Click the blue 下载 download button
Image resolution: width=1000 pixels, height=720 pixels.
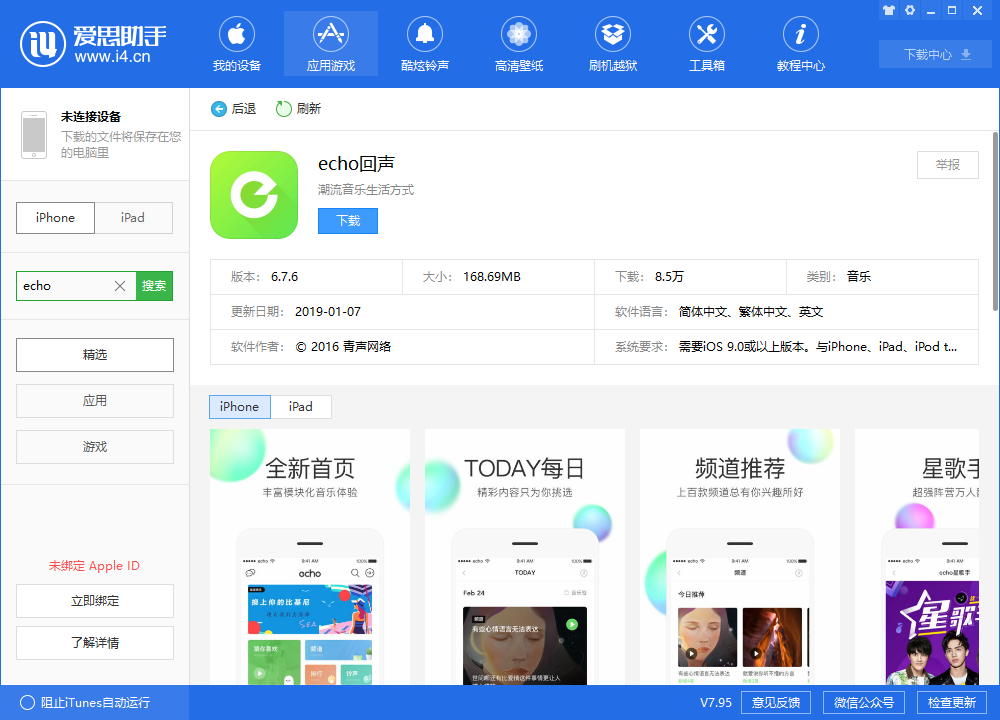coord(348,221)
